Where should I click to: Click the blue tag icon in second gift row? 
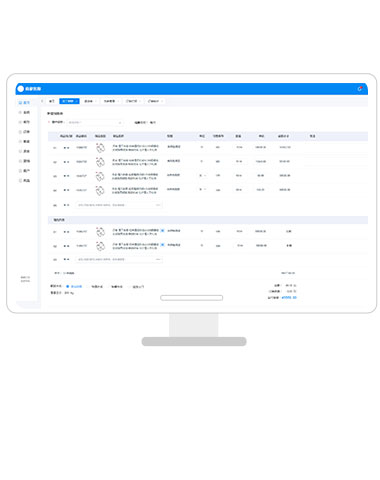click(162, 245)
